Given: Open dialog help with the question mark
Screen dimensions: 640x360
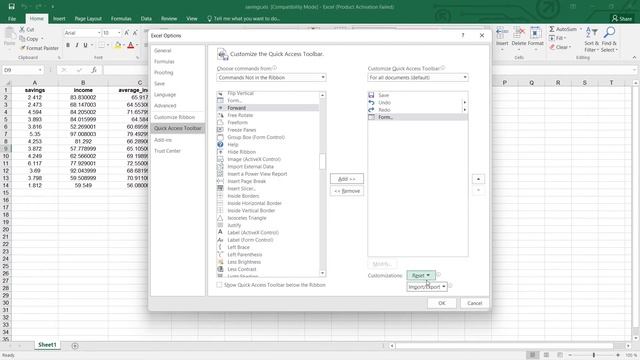Looking at the screenshot, I should click(463, 36).
